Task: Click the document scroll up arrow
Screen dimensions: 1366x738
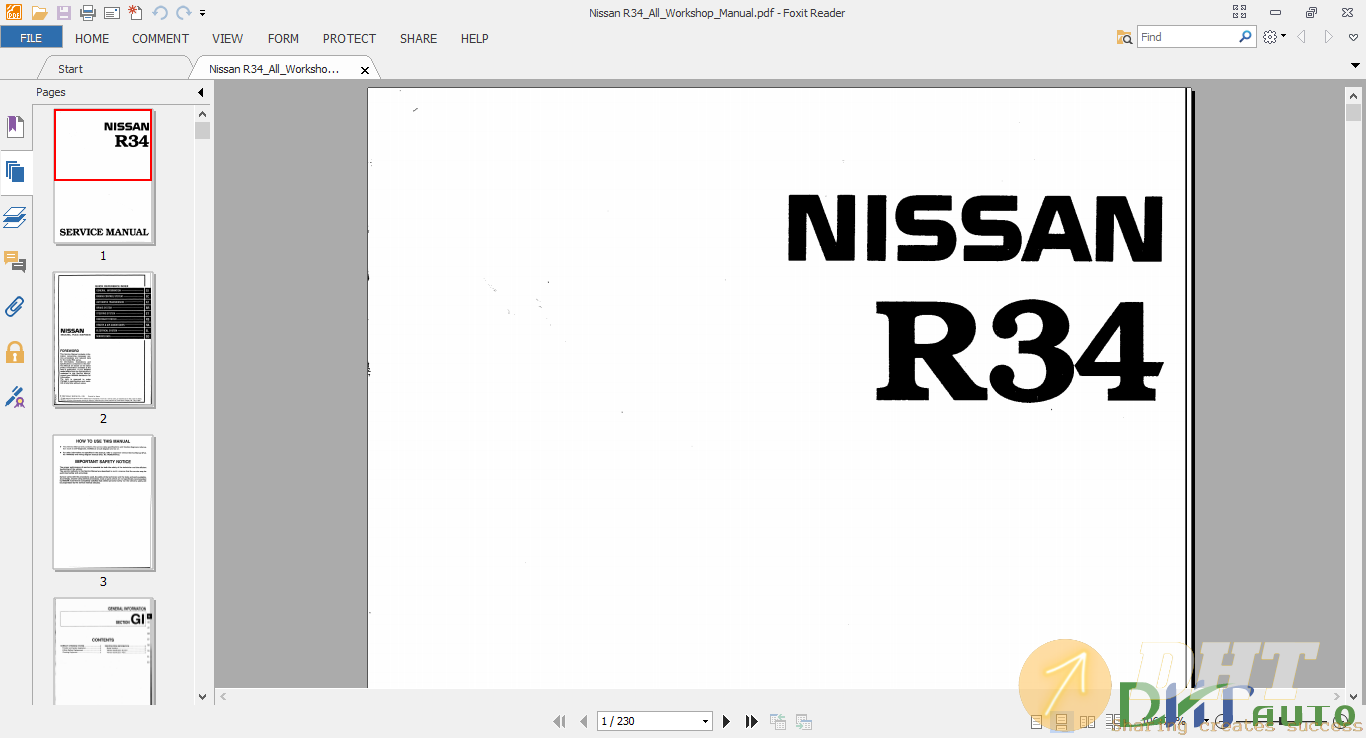Action: click(x=1353, y=96)
